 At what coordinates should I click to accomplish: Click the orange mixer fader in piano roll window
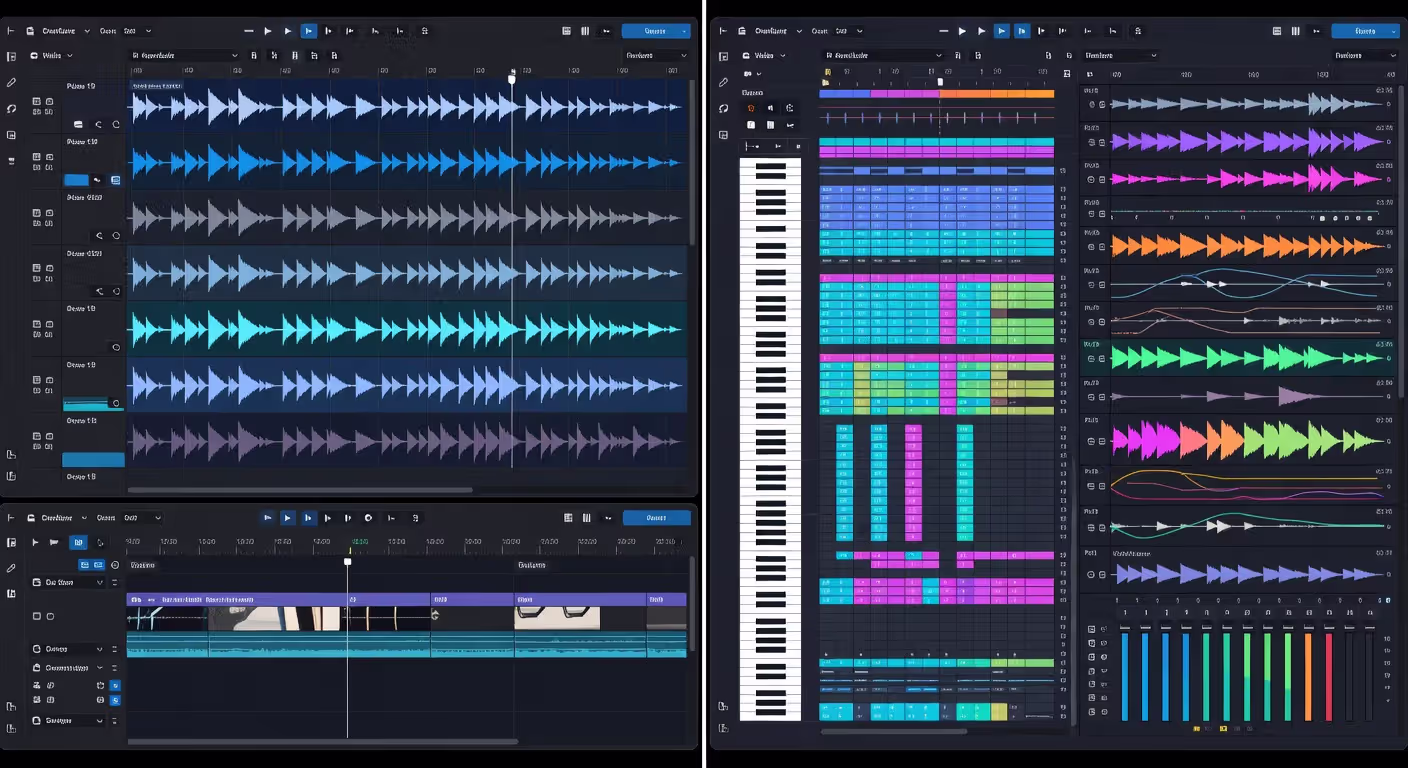(1308, 675)
